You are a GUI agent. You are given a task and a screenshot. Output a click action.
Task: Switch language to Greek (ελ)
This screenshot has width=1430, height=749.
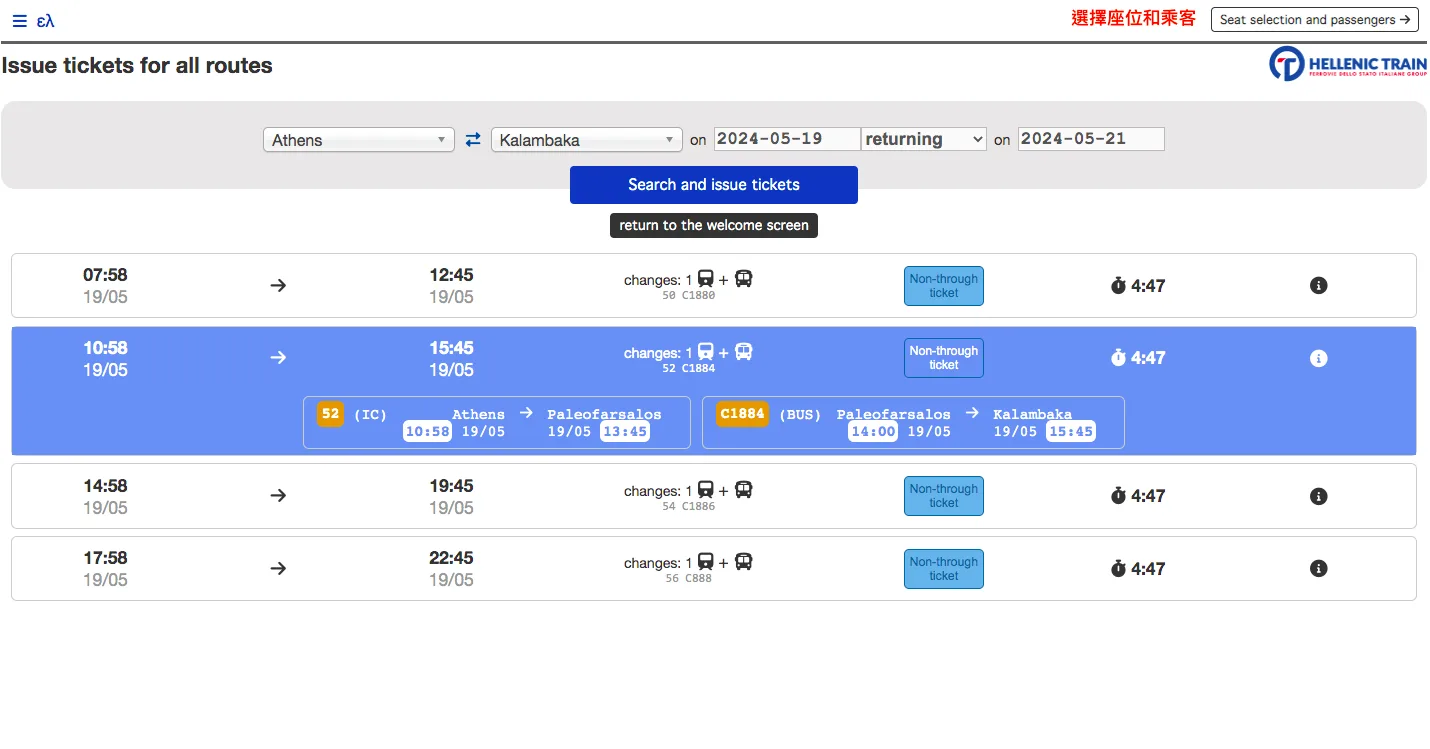coord(45,20)
